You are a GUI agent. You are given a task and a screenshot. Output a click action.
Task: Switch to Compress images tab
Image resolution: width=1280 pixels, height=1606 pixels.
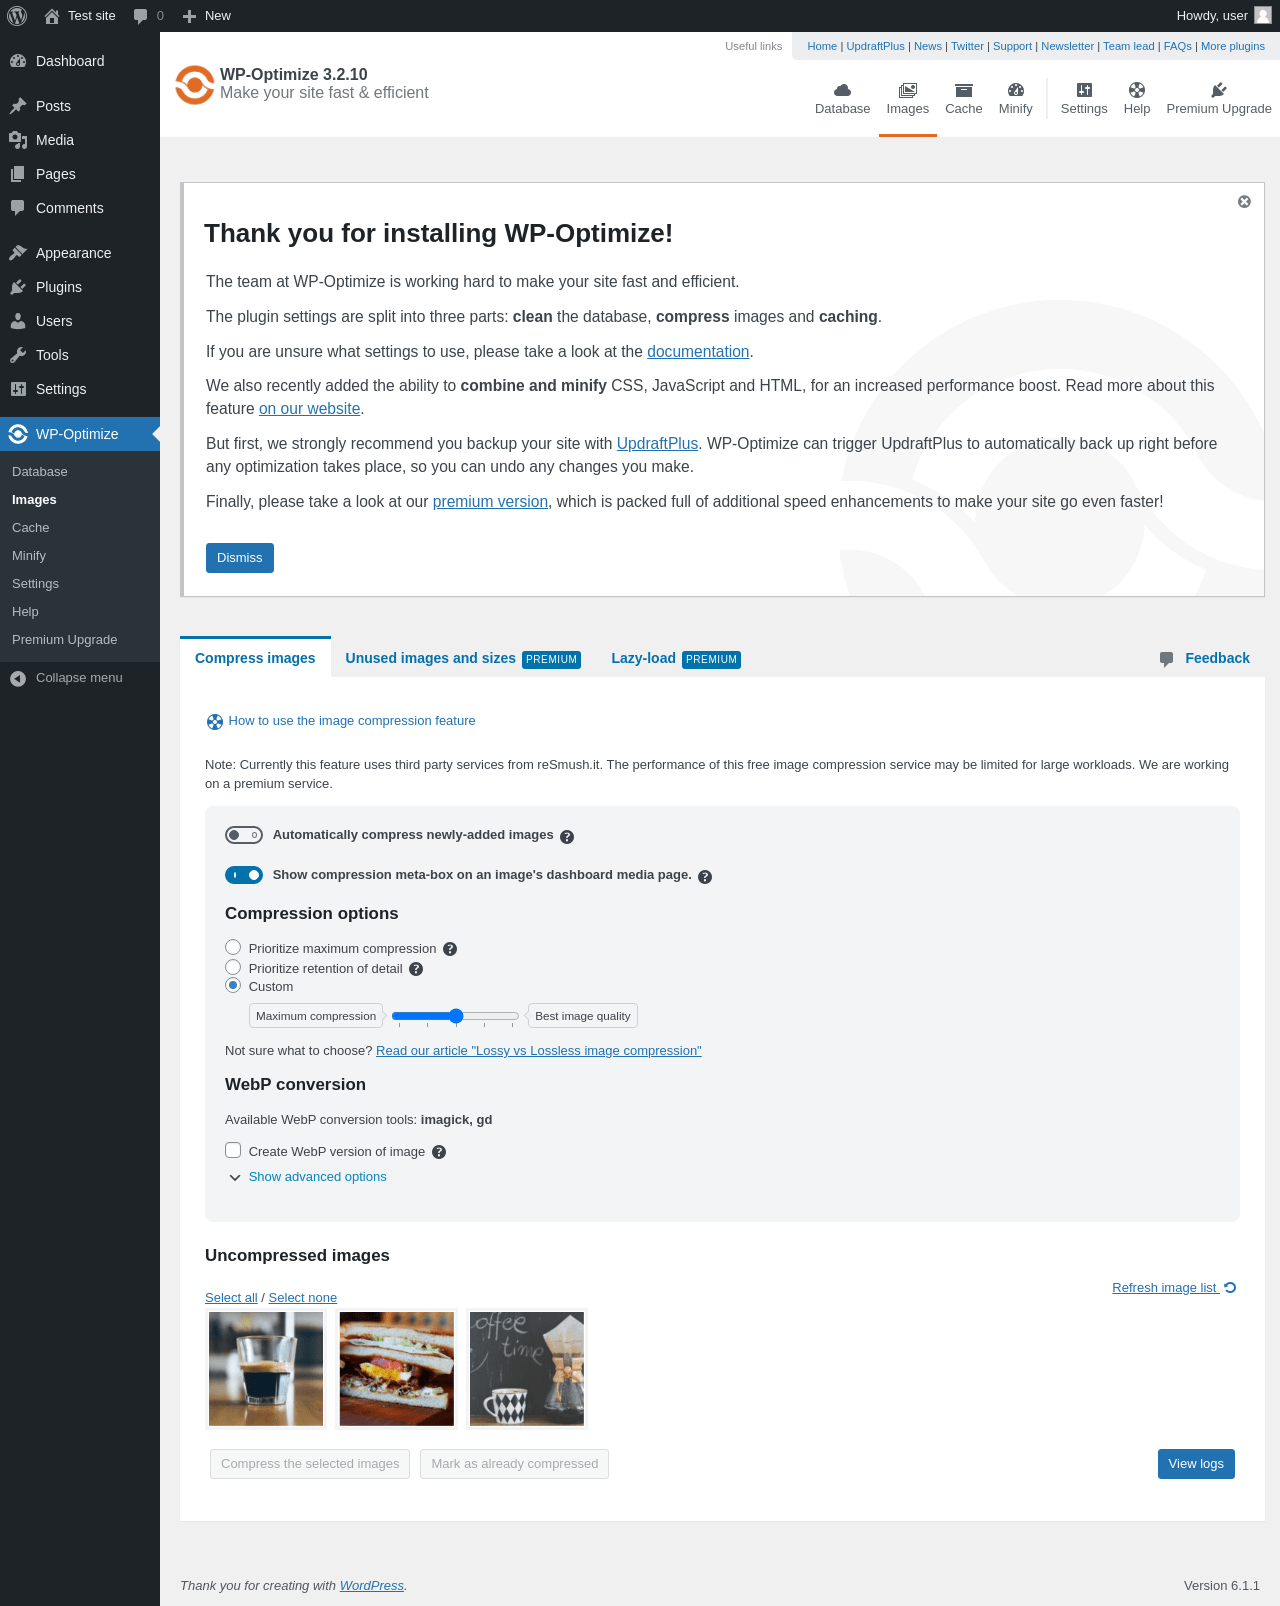coord(255,657)
